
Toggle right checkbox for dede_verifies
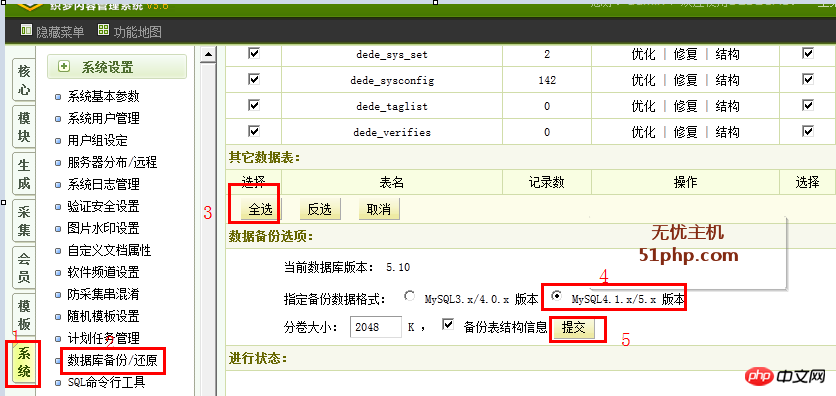(808, 131)
